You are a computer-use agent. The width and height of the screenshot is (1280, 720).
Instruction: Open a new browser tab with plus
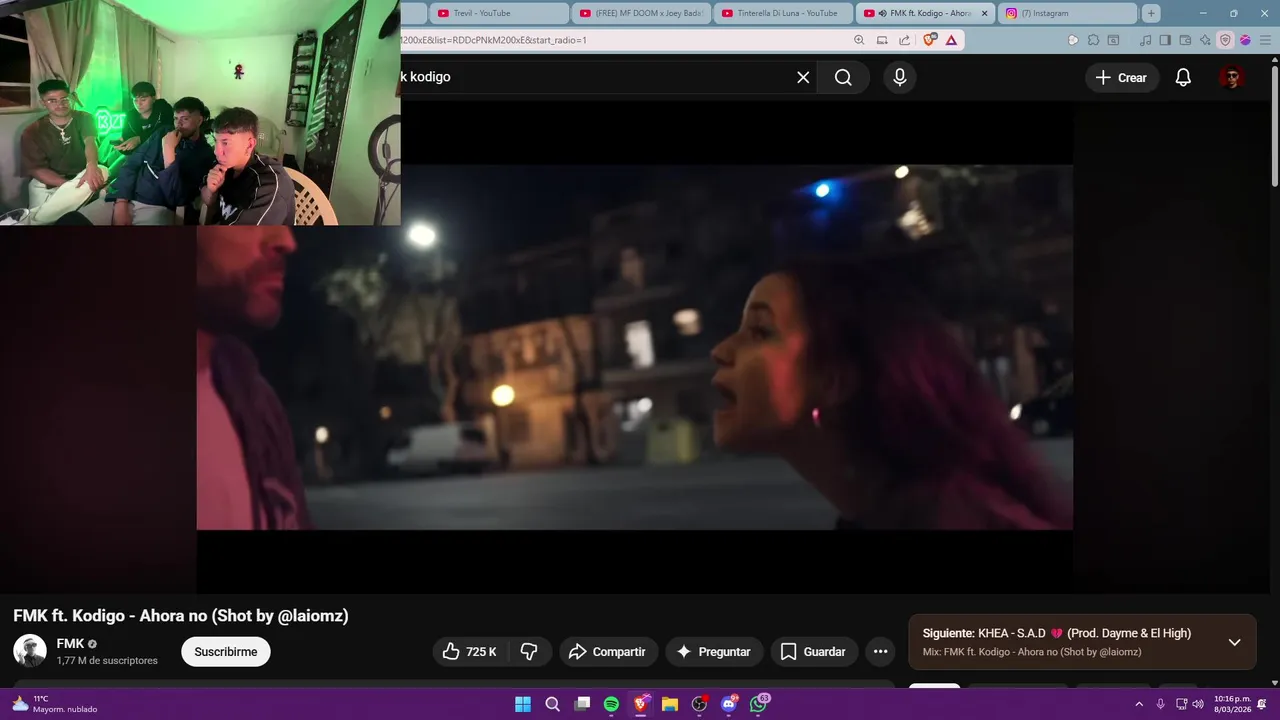(x=1151, y=13)
